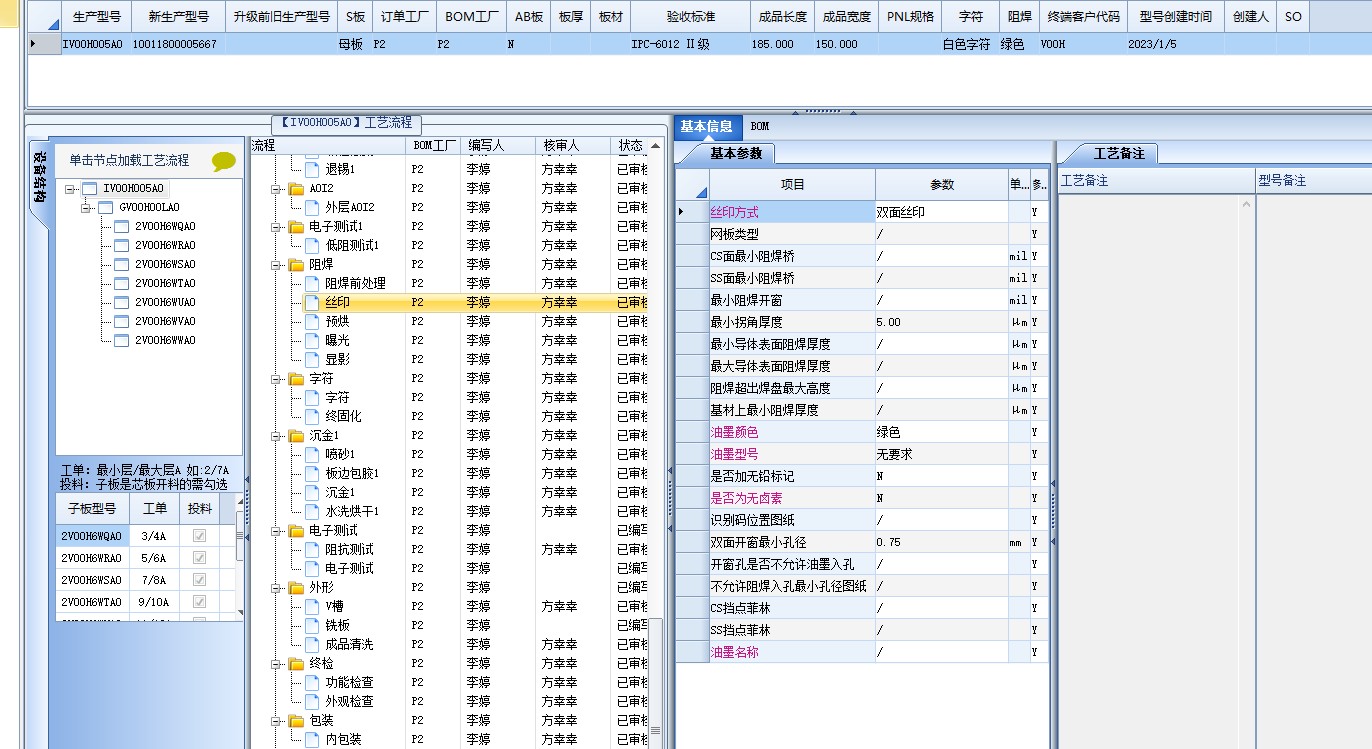Click the 2V00H6WSA0 tree node icon
Image resolution: width=1372 pixels, height=749 pixels.
pyautogui.click(x=122, y=264)
